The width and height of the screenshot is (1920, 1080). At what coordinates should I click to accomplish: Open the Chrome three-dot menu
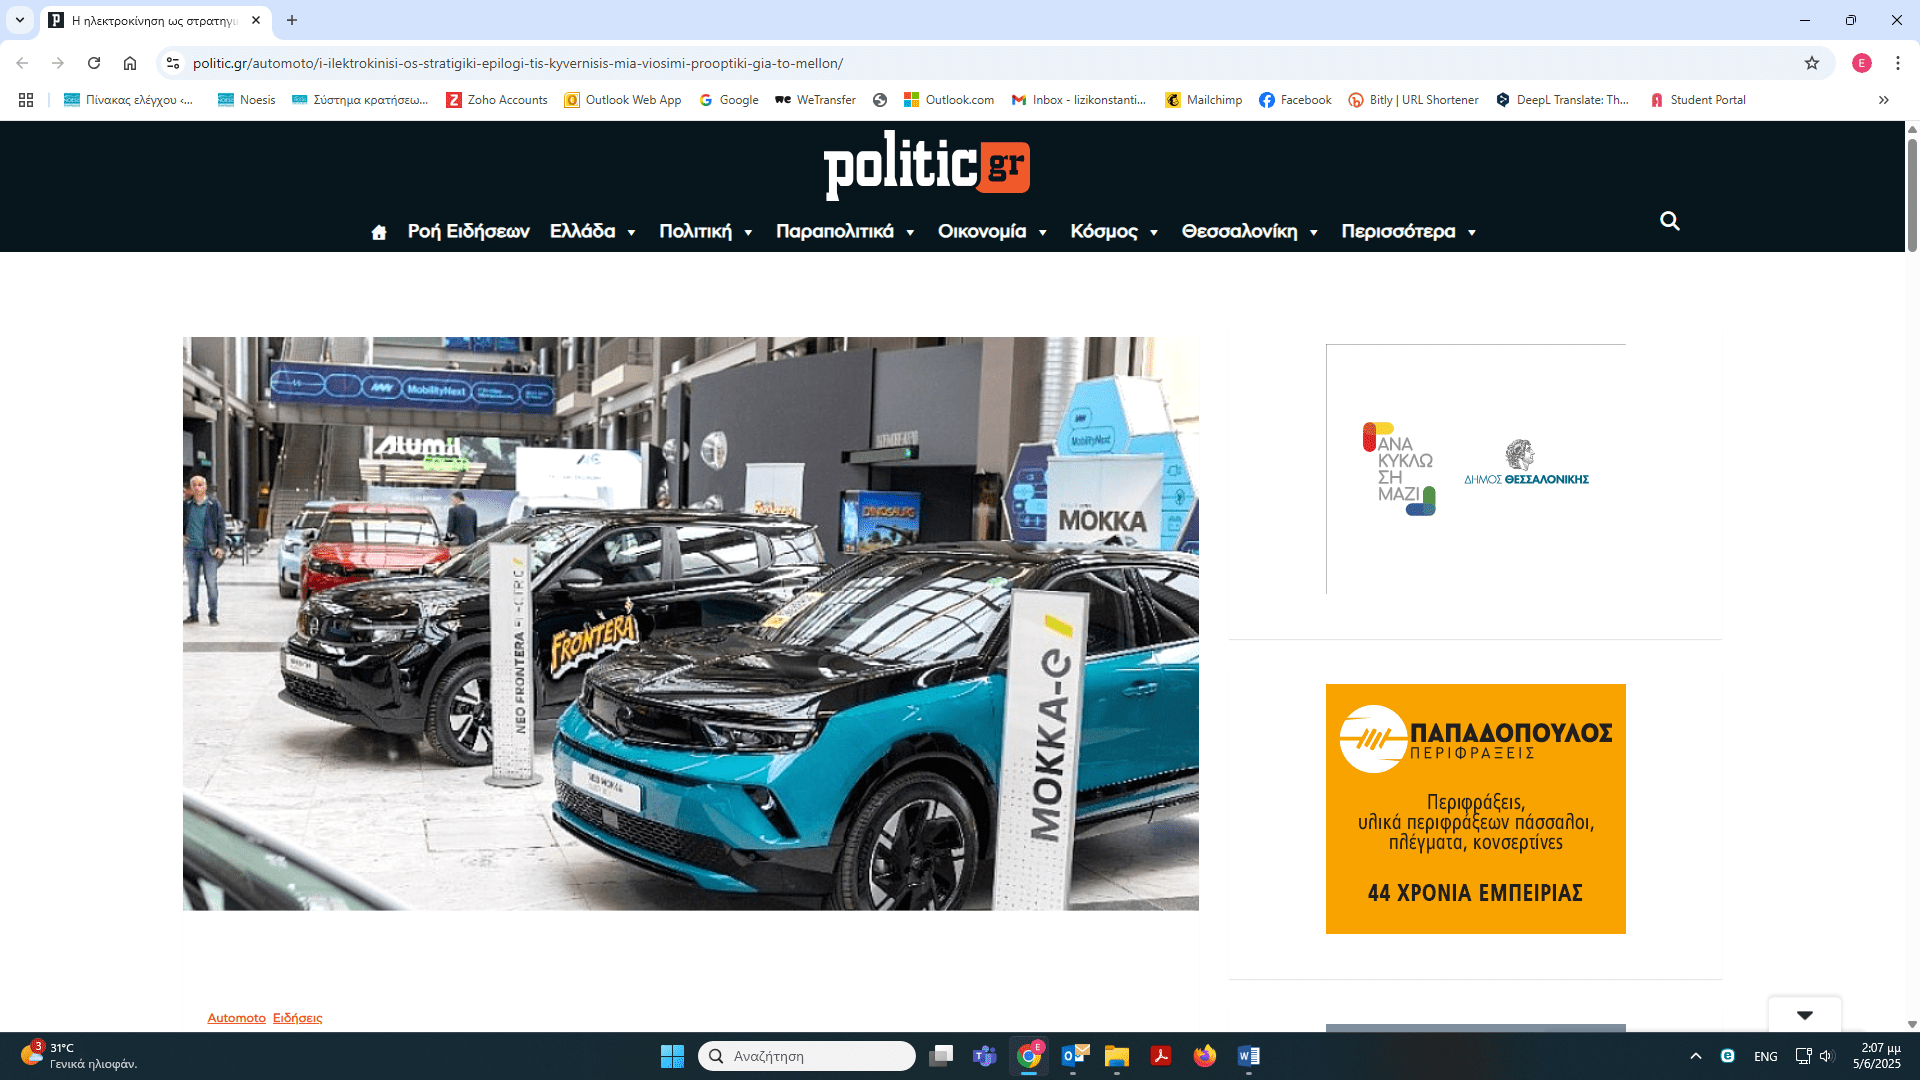(x=1897, y=63)
